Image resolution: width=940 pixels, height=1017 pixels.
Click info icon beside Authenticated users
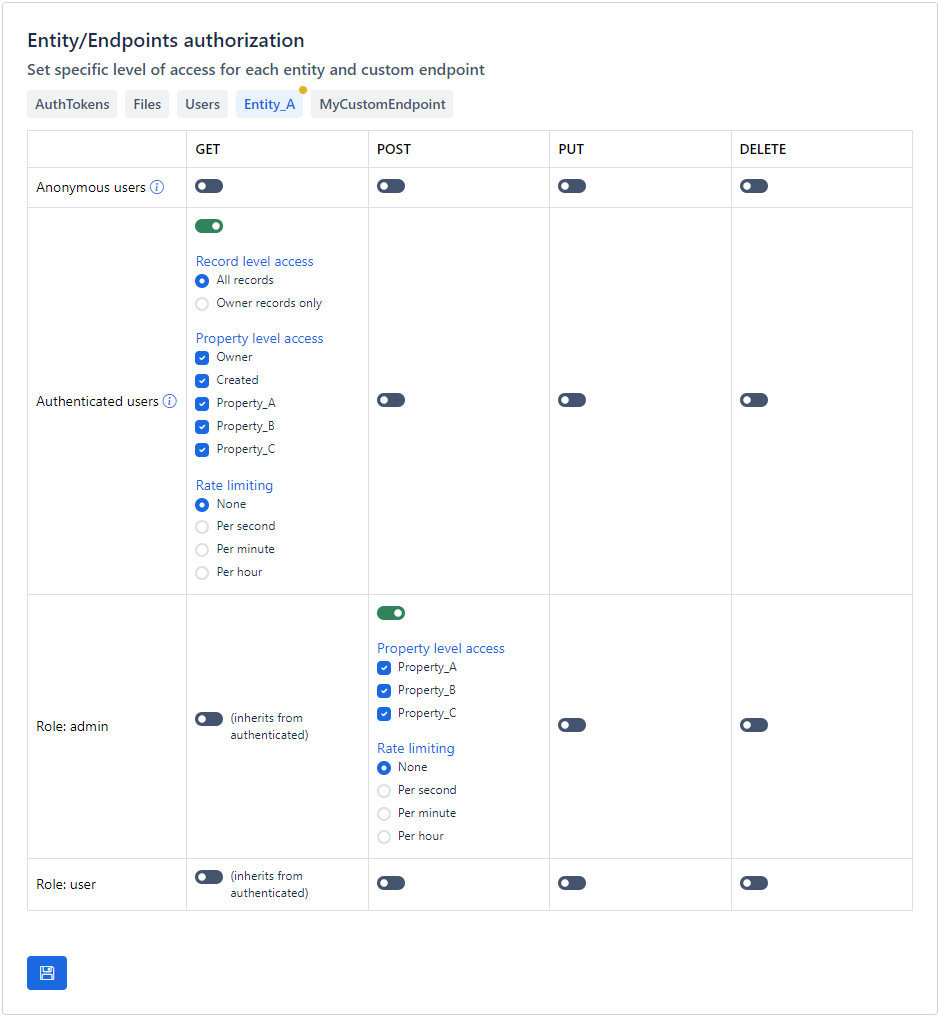(x=170, y=401)
